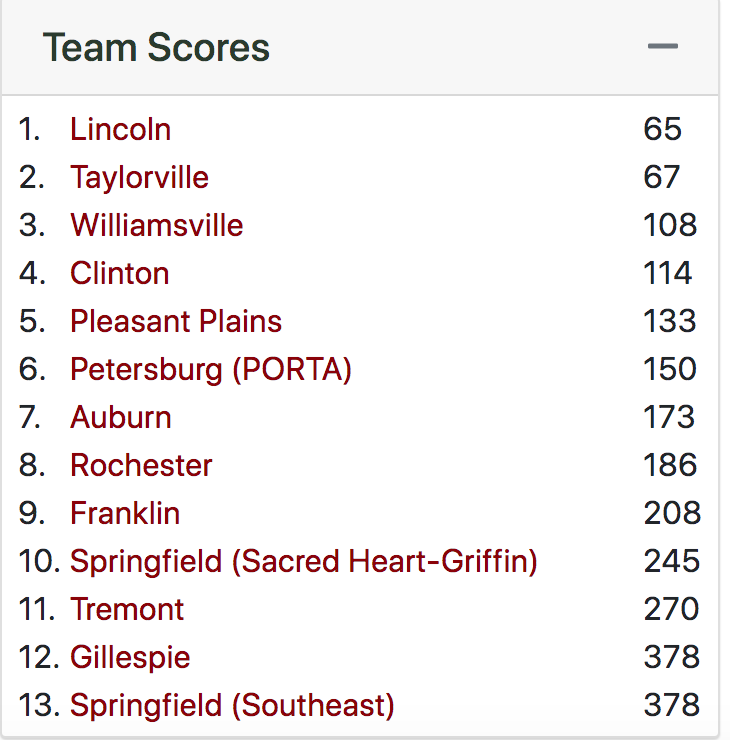Open the Taylorville team link
Screen dimensions: 730x740
pos(139,177)
